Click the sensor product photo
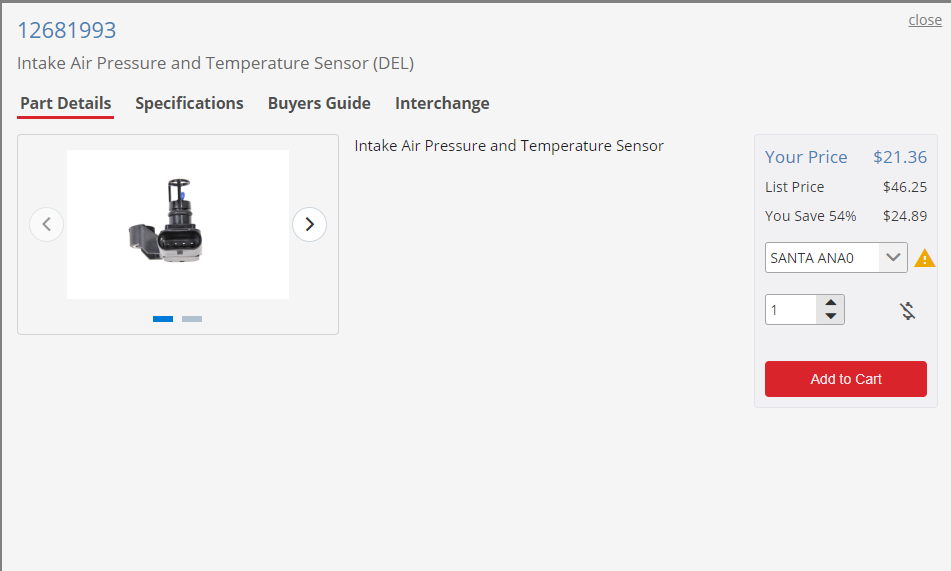This screenshot has width=951, height=571. click(x=178, y=224)
